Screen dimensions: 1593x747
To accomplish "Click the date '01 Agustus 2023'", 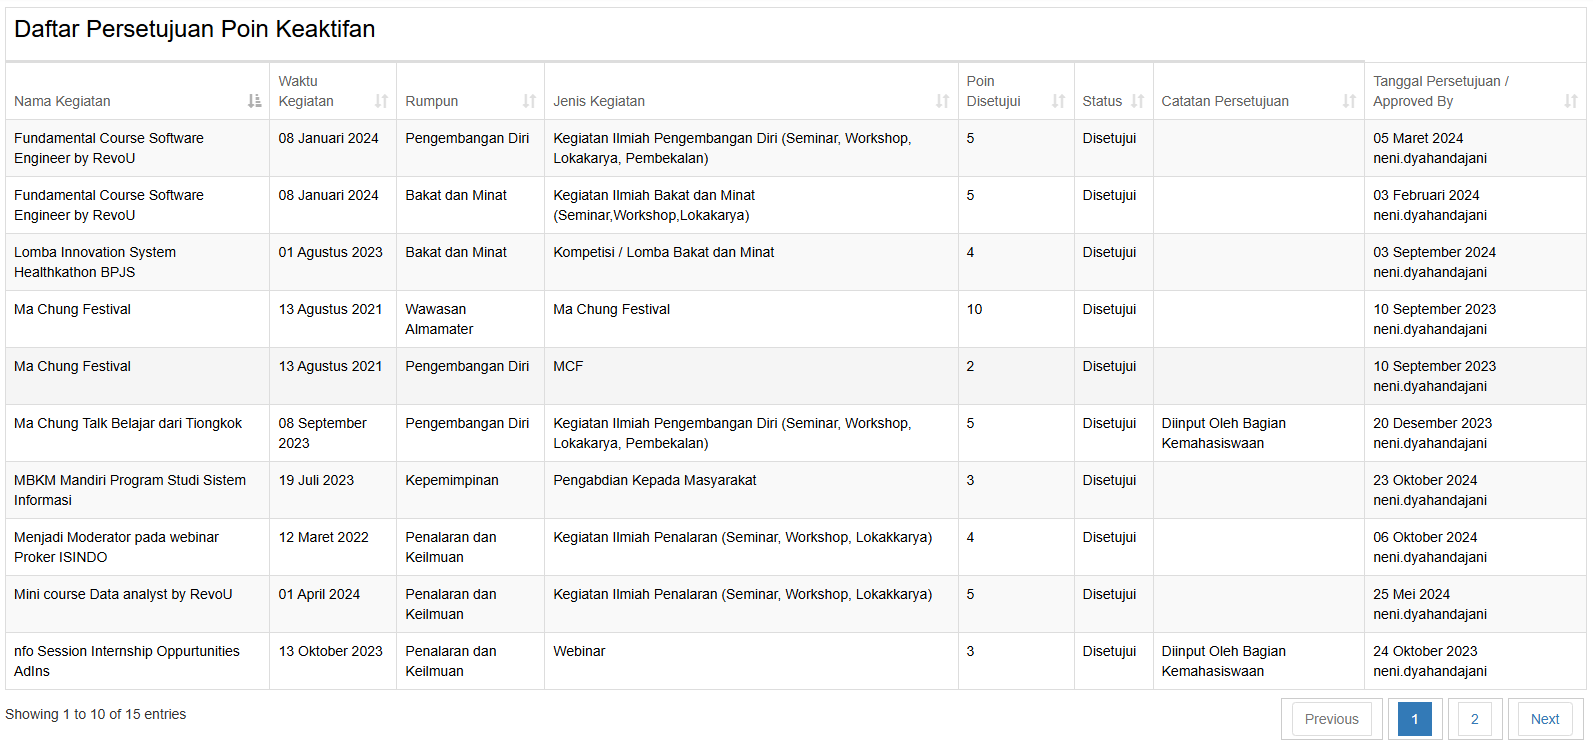I will [330, 252].
